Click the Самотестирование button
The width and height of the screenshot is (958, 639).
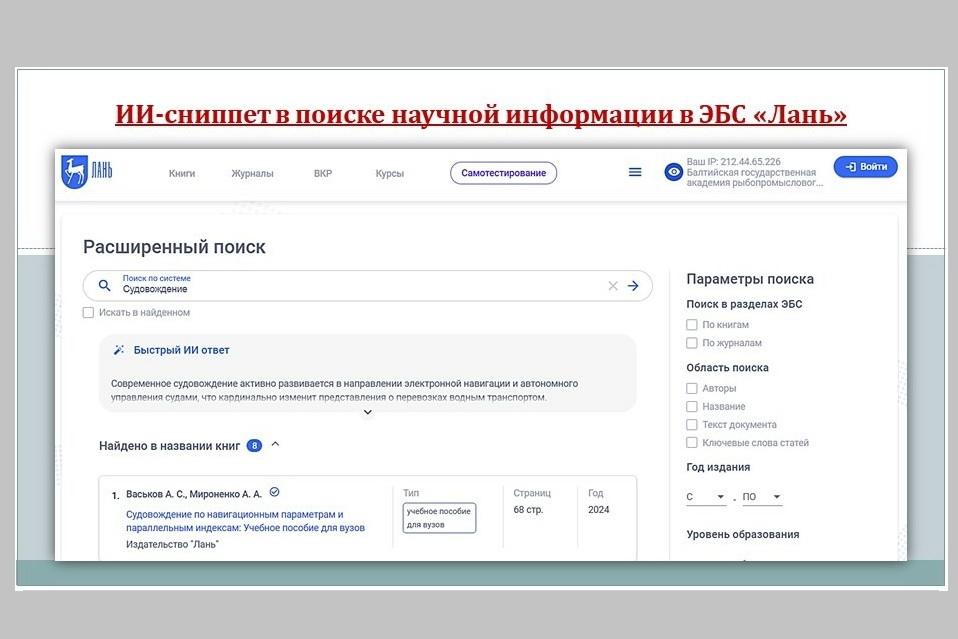[503, 173]
